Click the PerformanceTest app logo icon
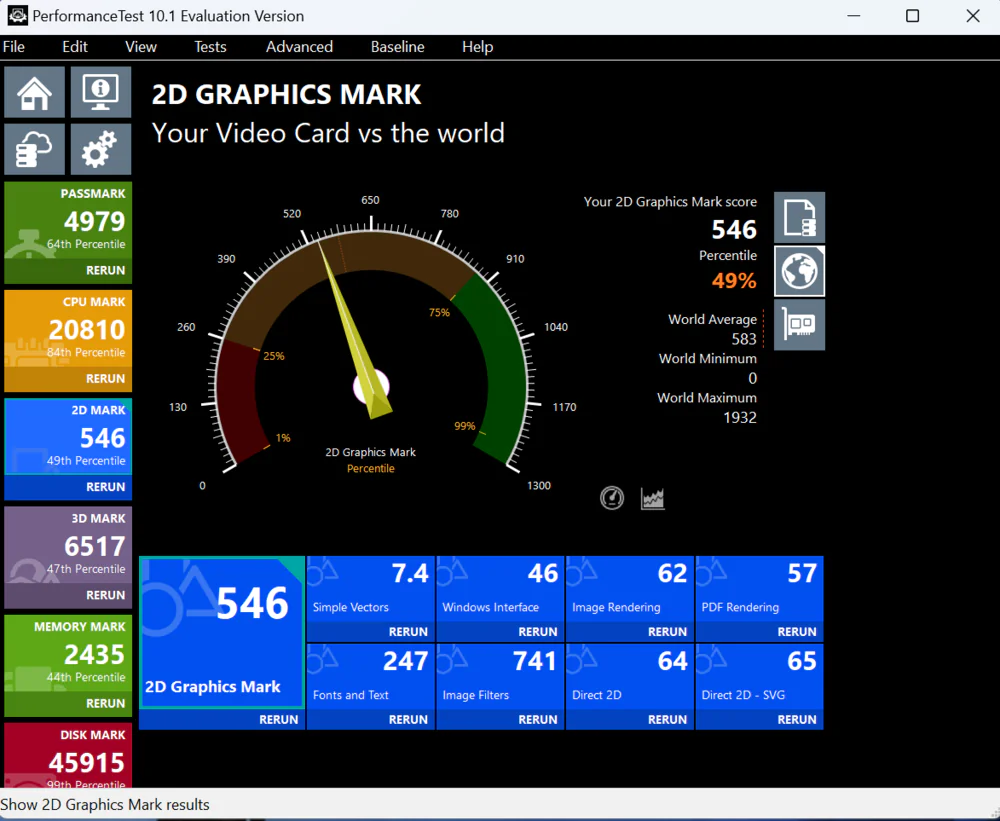This screenshot has width=1000, height=821. [x=17, y=16]
